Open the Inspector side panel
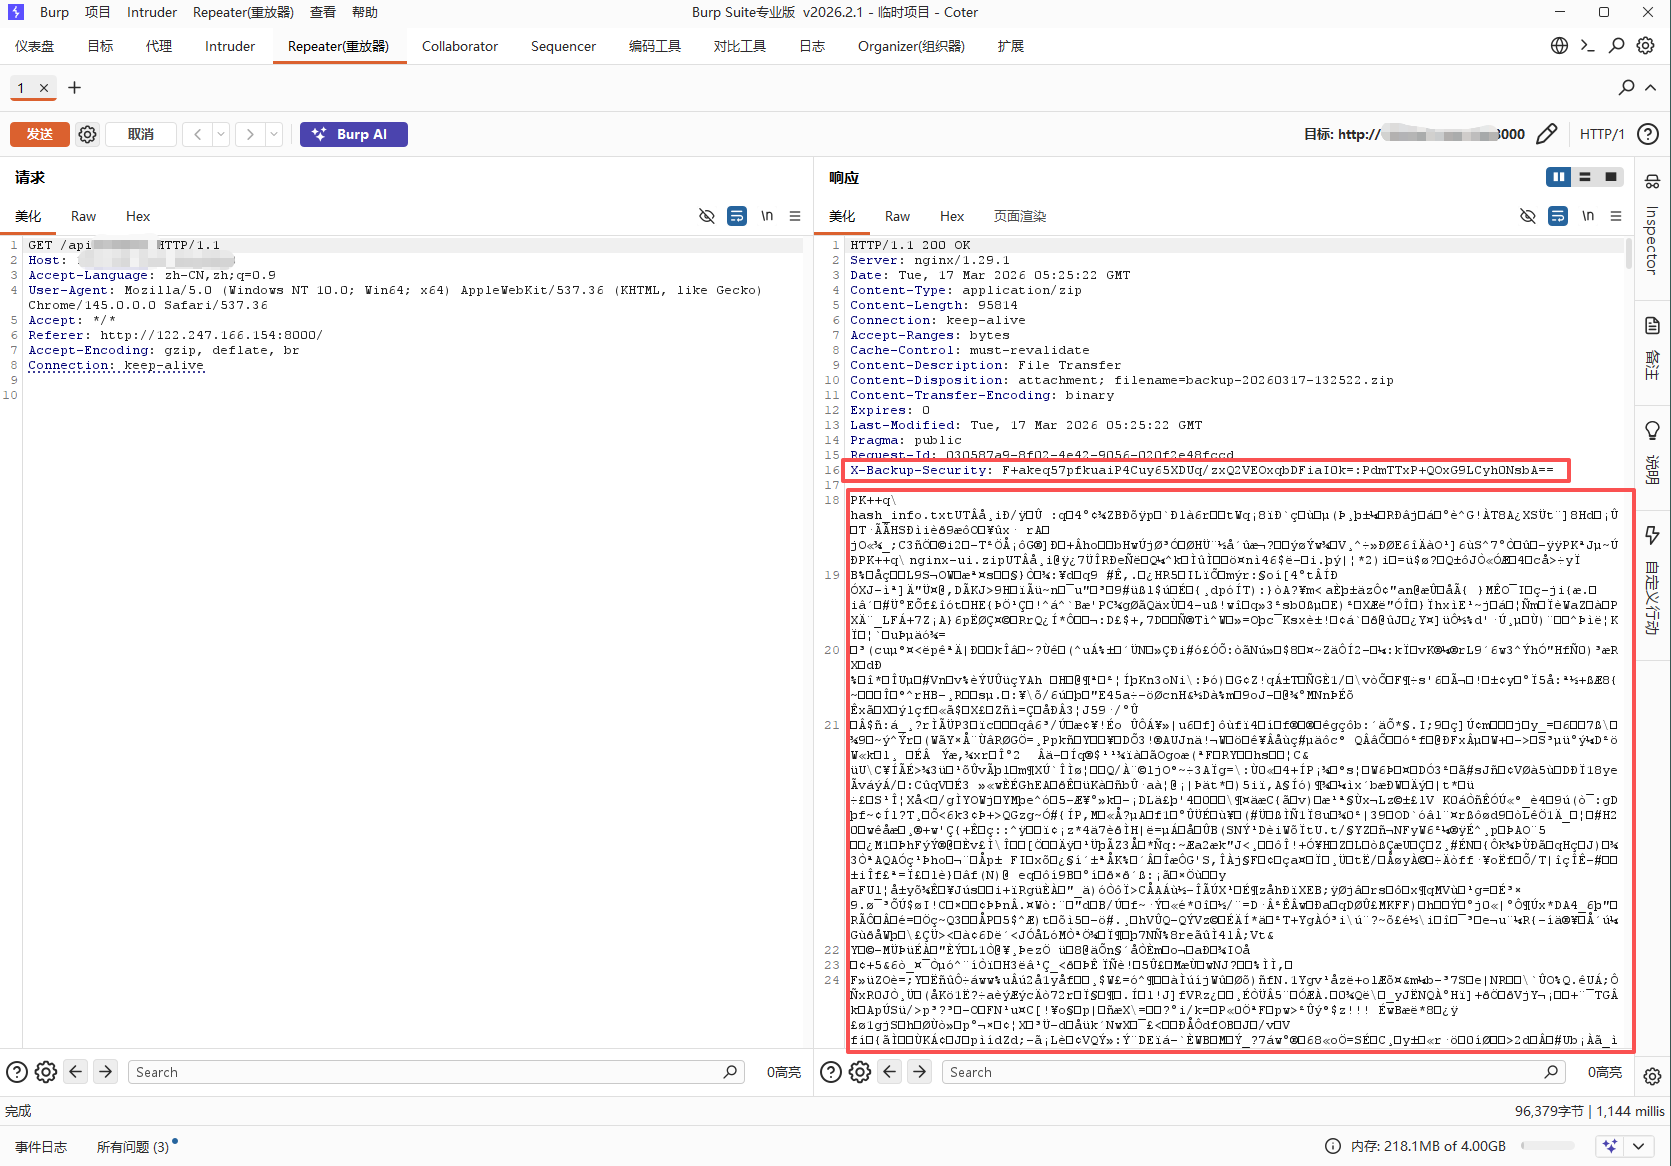The width and height of the screenshot is (1671, 1166). [1651, 230]
